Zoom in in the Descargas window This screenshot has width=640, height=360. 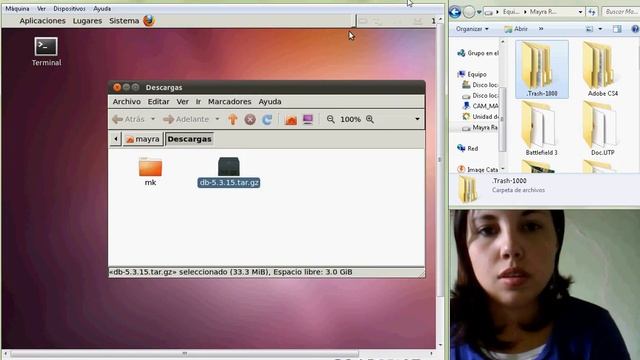coord(370,119)
